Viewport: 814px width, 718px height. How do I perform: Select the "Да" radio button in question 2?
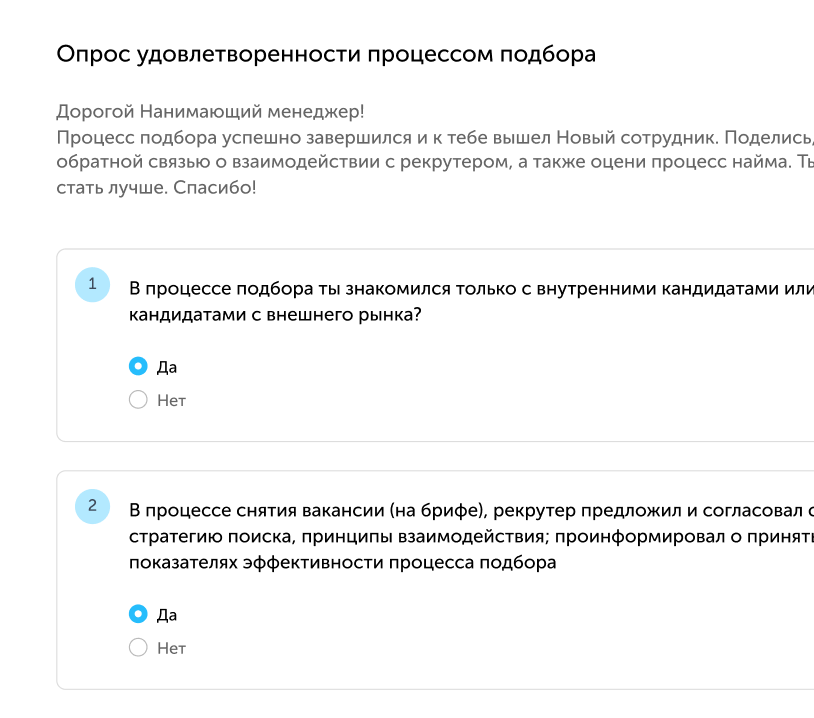(138, 614)
